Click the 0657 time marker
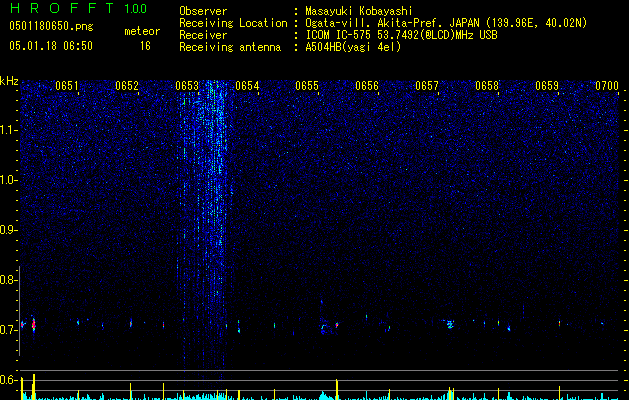Image resolution: width=629 pixels, height=400 pixels. click(x=427, y=86)
